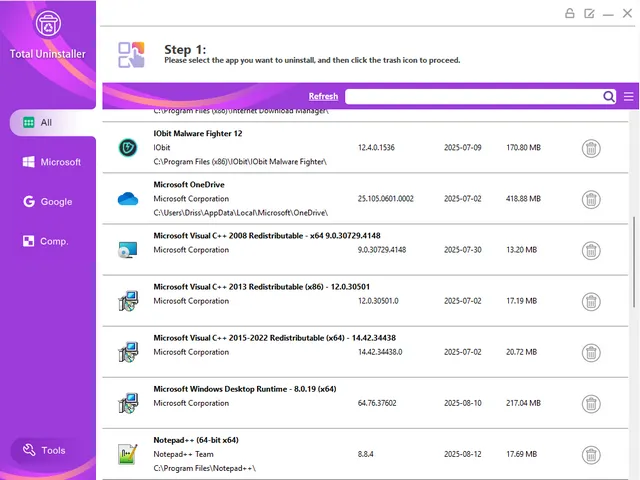Click trash icon for Notepad++
640x480 pixels.
591,455
